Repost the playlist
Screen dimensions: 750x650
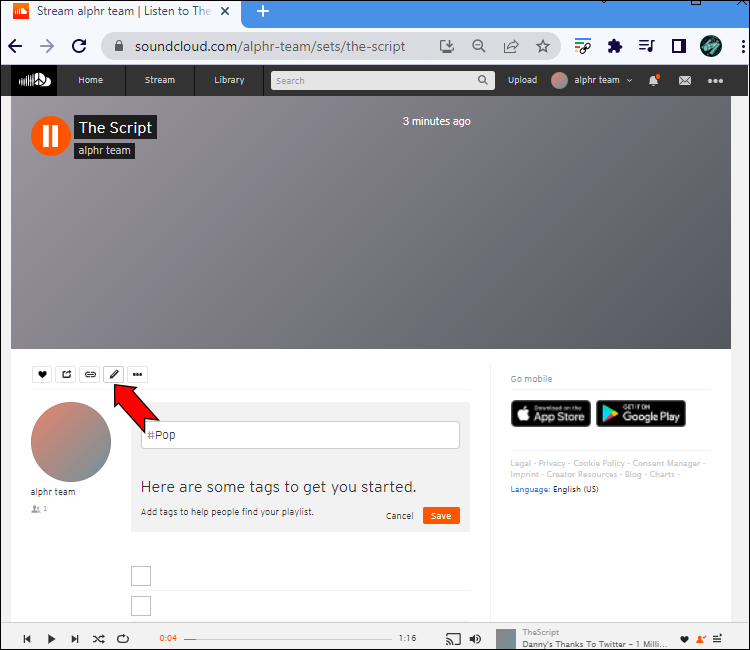click(66, 374)
